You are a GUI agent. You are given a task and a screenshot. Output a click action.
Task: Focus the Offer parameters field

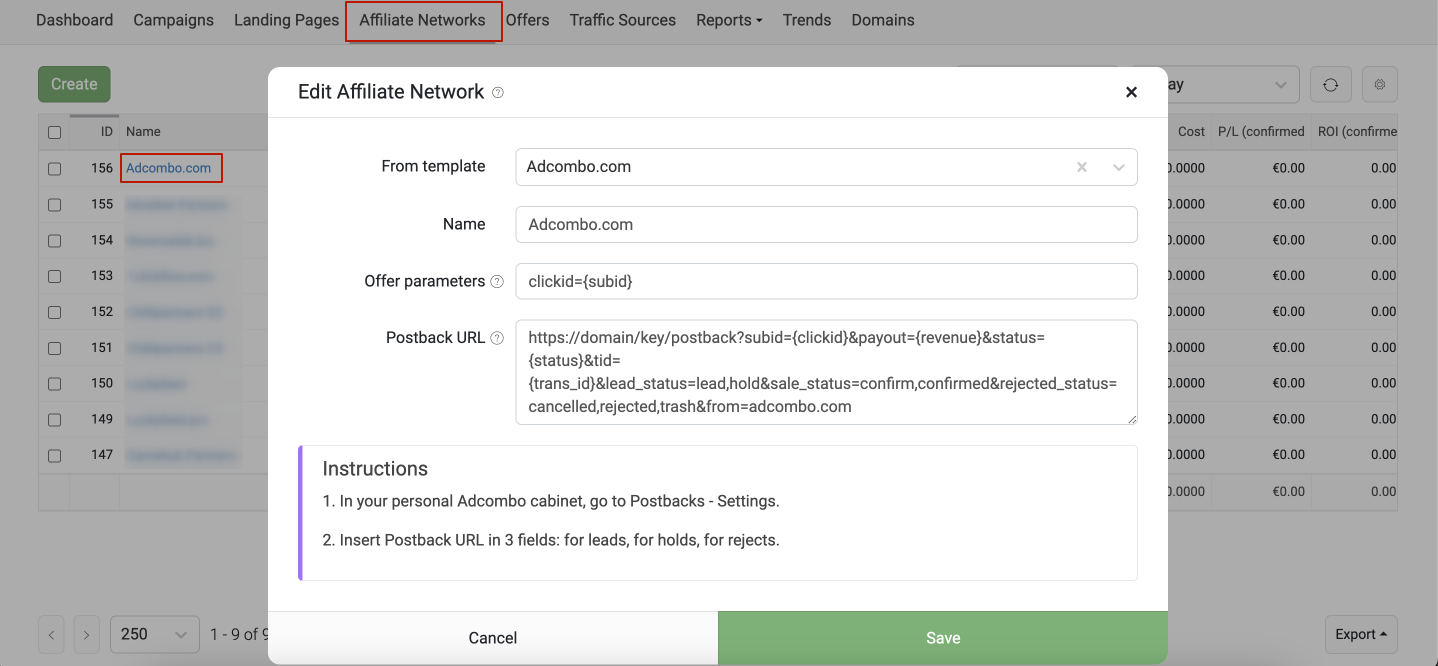pyautogui.click(x=826, y=281)
